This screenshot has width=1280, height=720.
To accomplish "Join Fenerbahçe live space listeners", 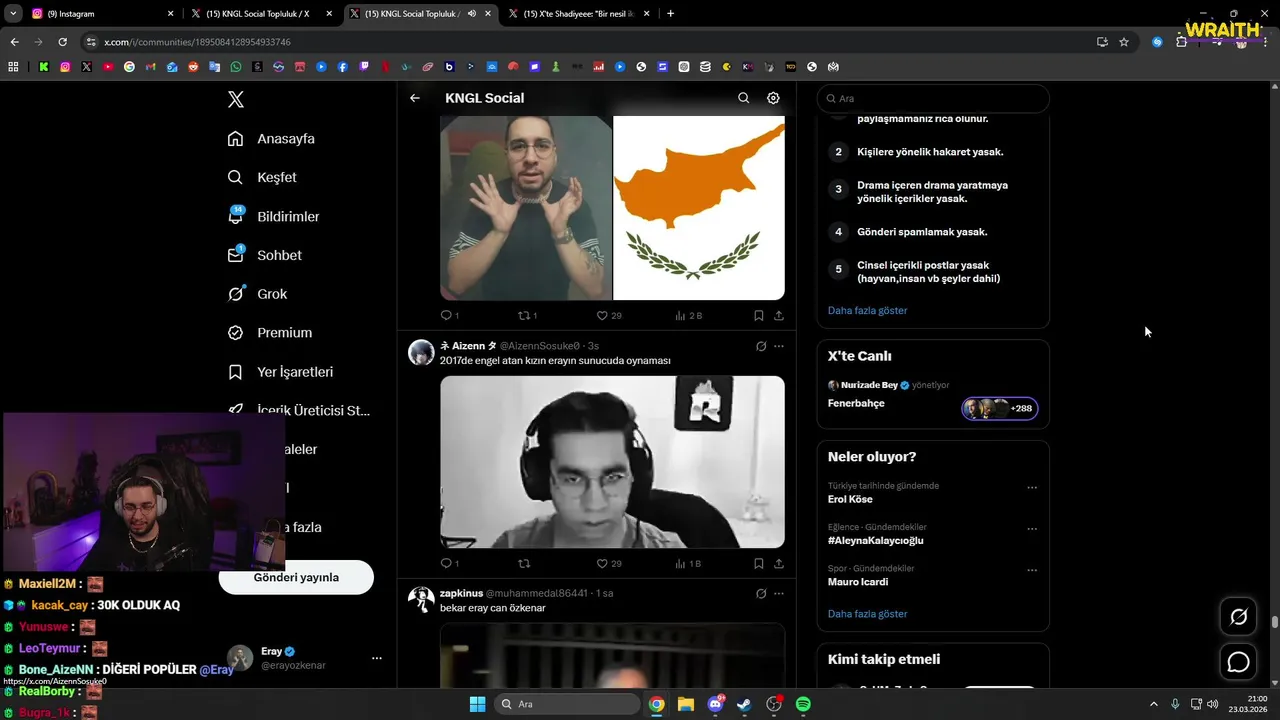I will 1000,408.
